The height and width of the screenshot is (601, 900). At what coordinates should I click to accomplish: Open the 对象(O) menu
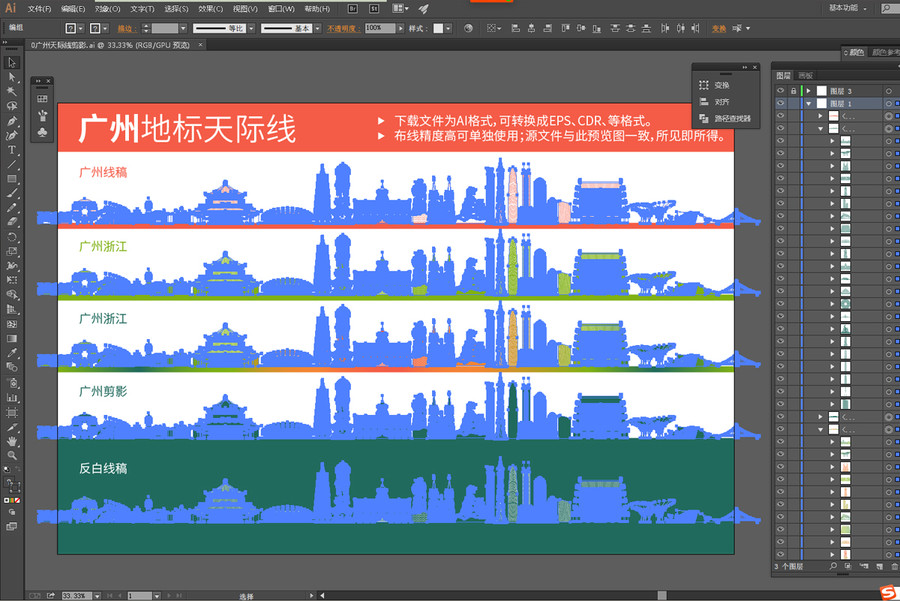tap(107, 9)
